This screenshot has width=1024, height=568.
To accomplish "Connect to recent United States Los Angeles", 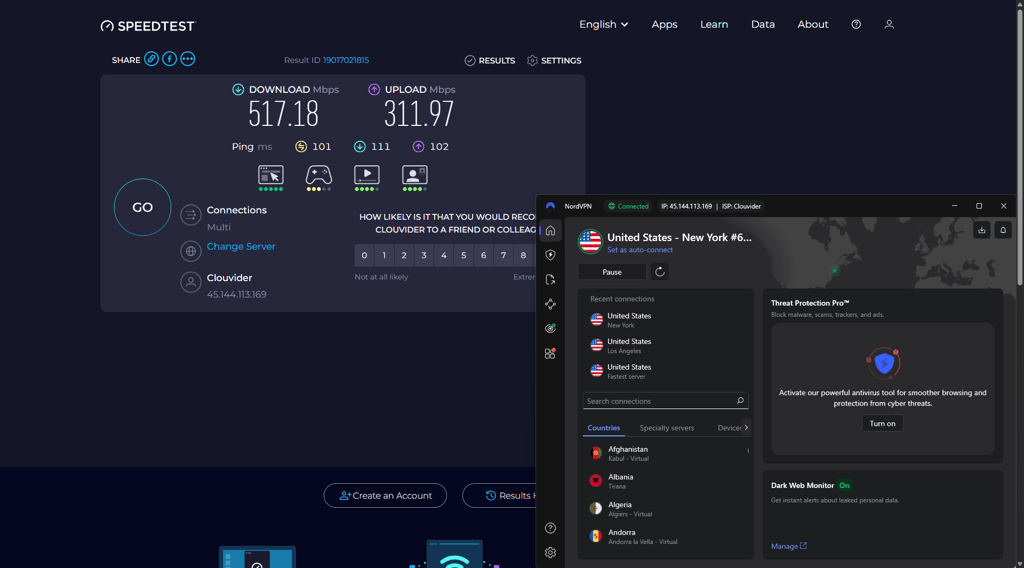I will pos(665,345).
